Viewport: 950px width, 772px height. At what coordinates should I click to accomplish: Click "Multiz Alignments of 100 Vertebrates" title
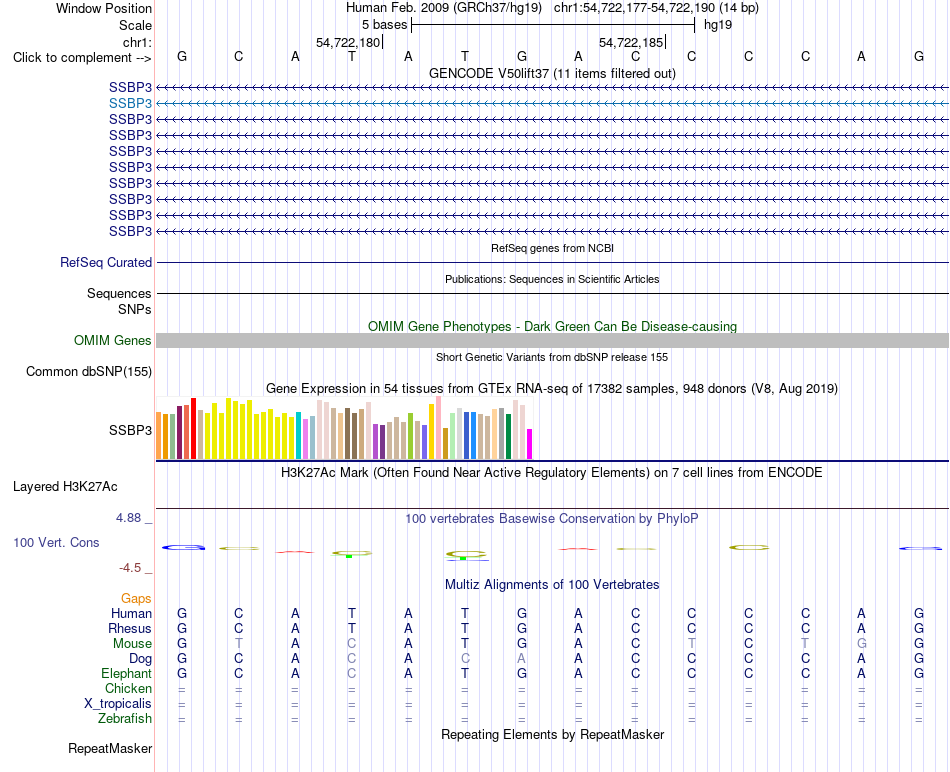[x=552, y=585]
